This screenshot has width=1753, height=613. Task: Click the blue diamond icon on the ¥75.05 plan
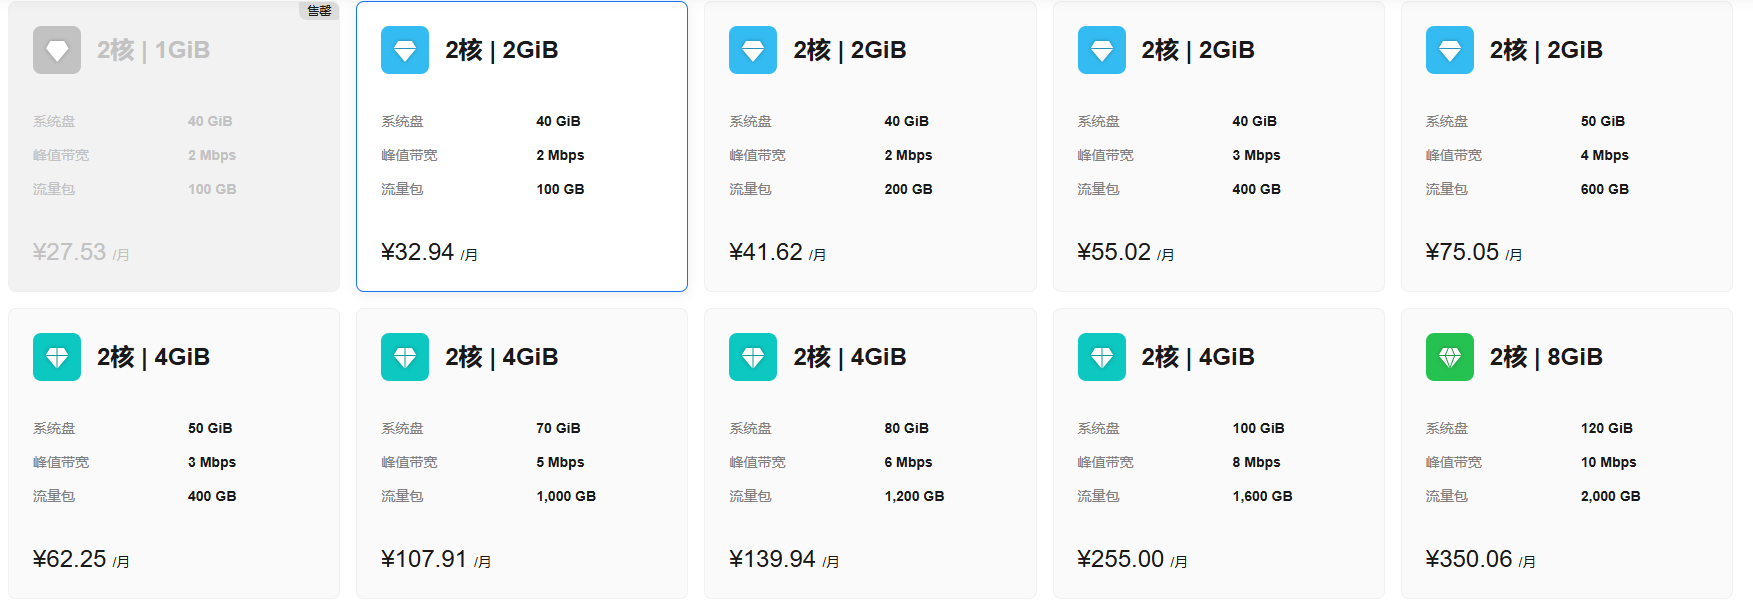point(1449,50)
